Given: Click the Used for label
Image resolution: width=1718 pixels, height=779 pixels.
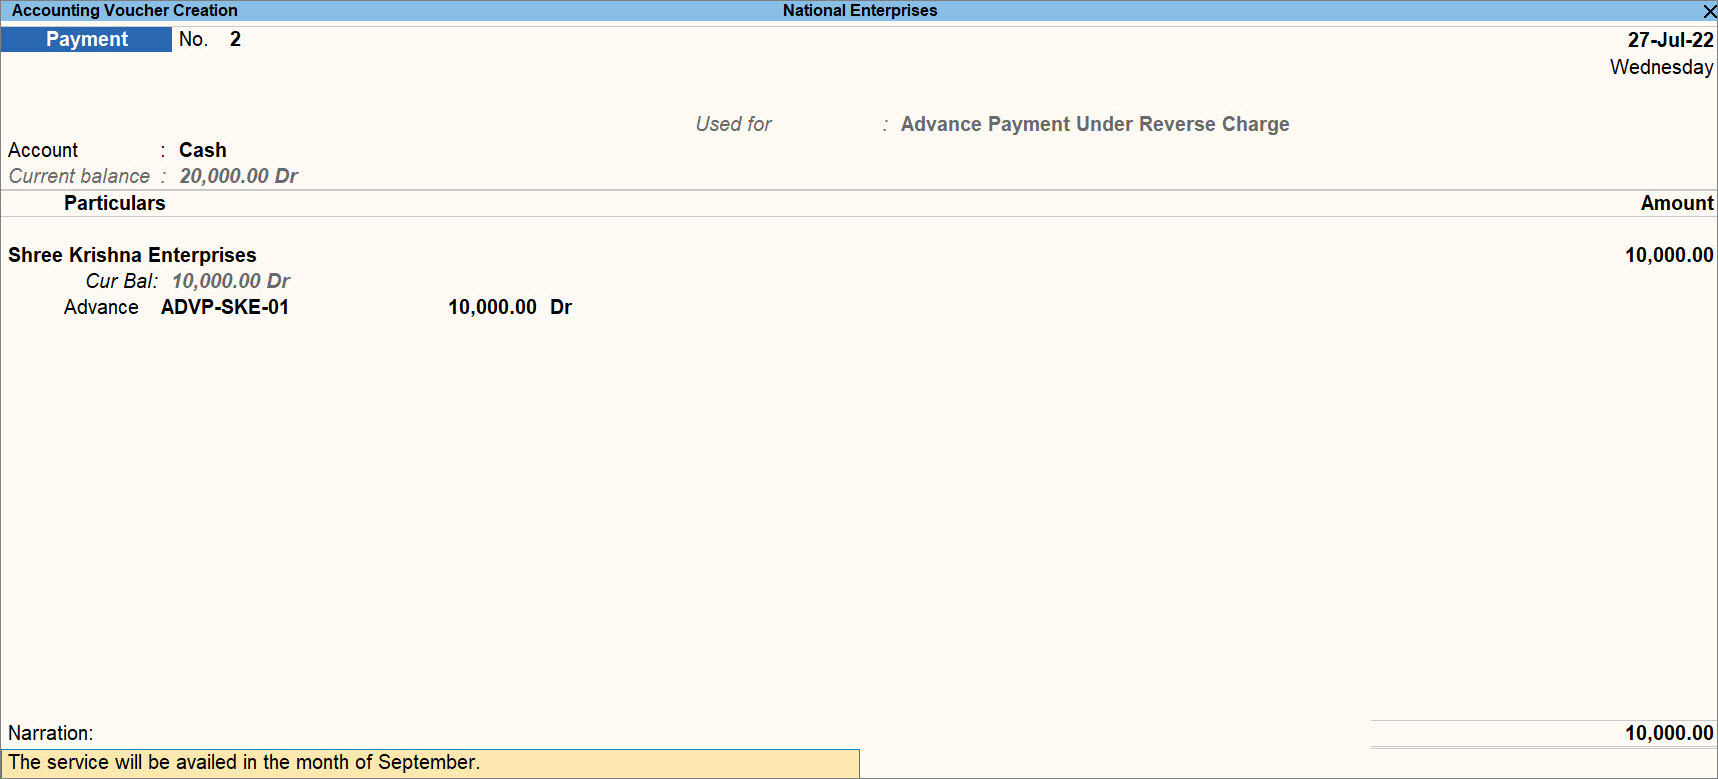Looking at the screenshot, I should point(734,124).
